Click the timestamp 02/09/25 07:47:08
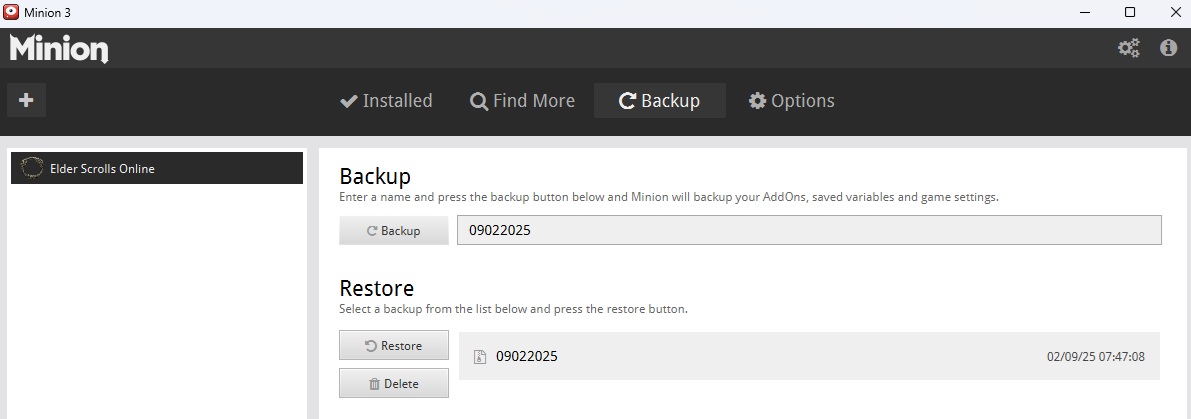Image resolution: width=1191 pixels, height=419 pixels. 1095,357
